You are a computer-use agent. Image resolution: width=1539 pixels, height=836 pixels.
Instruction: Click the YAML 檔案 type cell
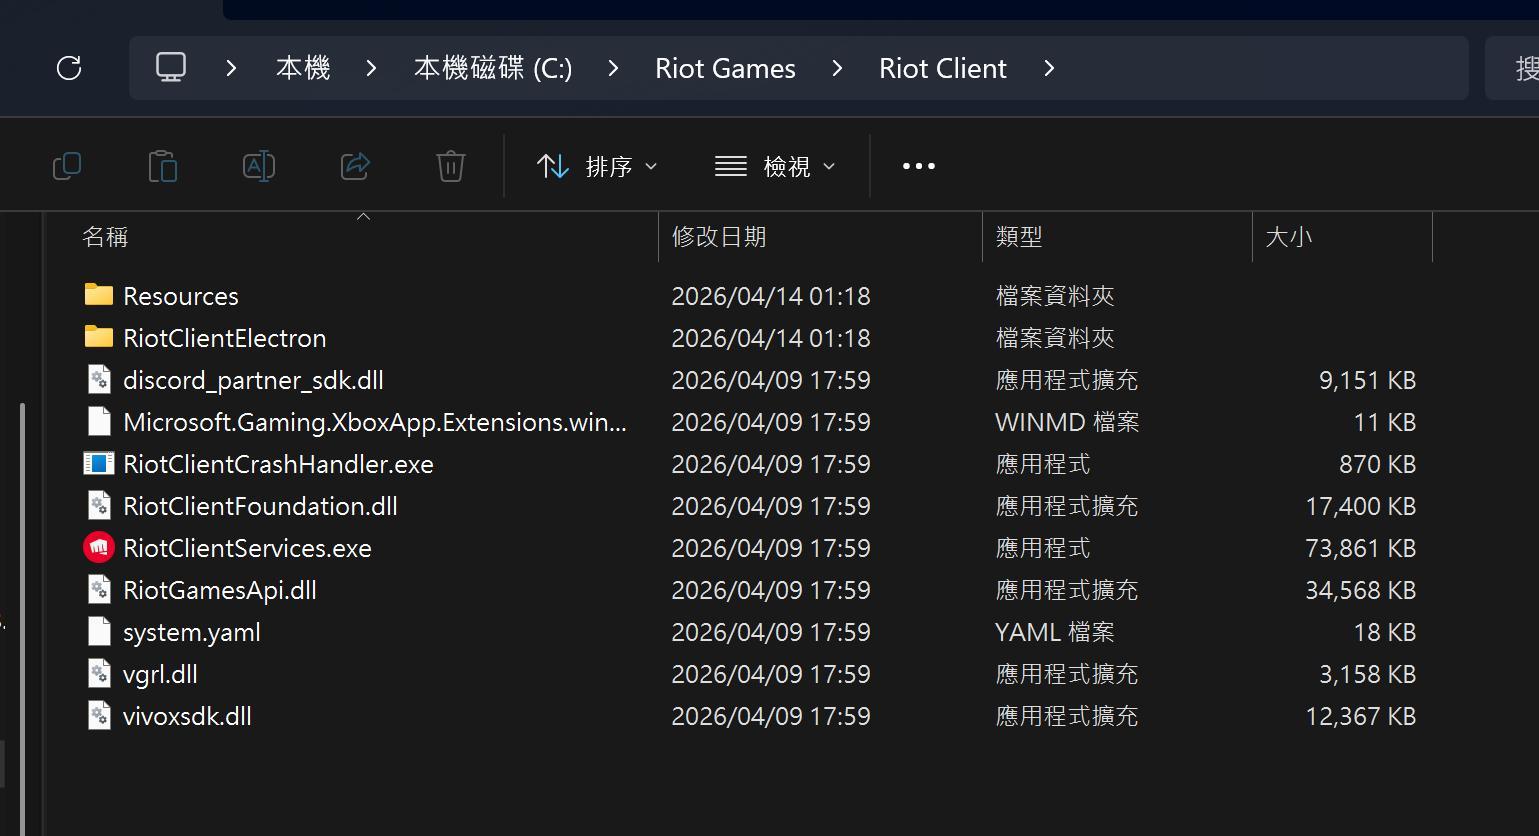pos(1054,632)
